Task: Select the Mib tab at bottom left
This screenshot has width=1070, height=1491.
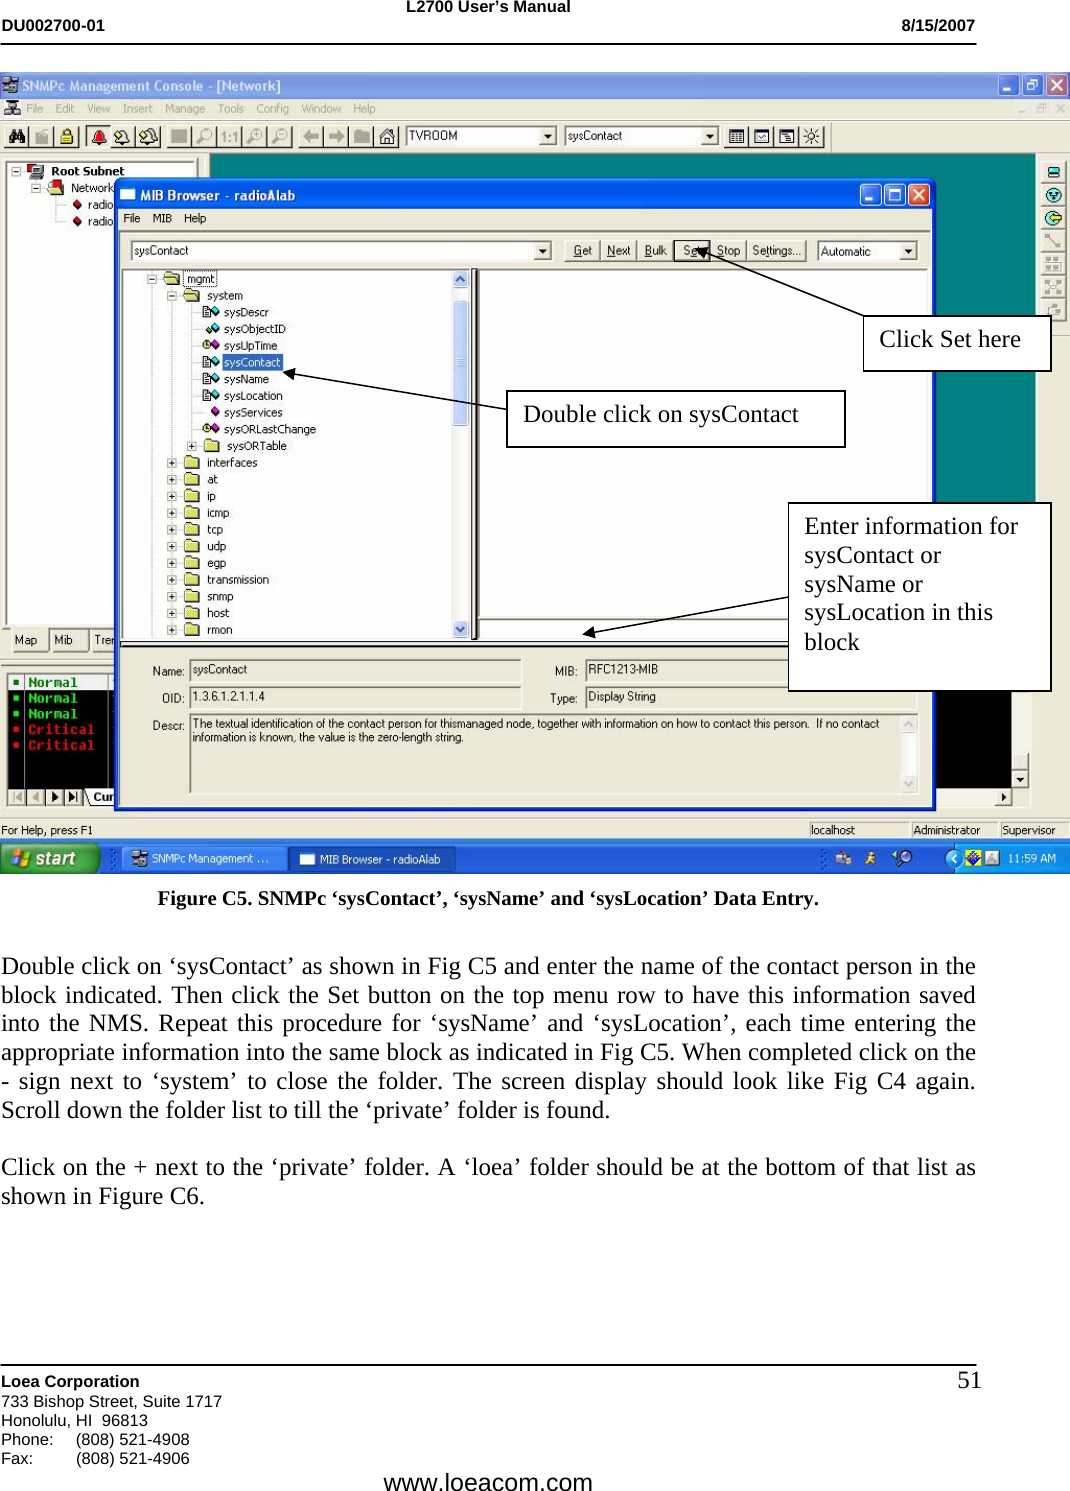Action: (65, 640)
